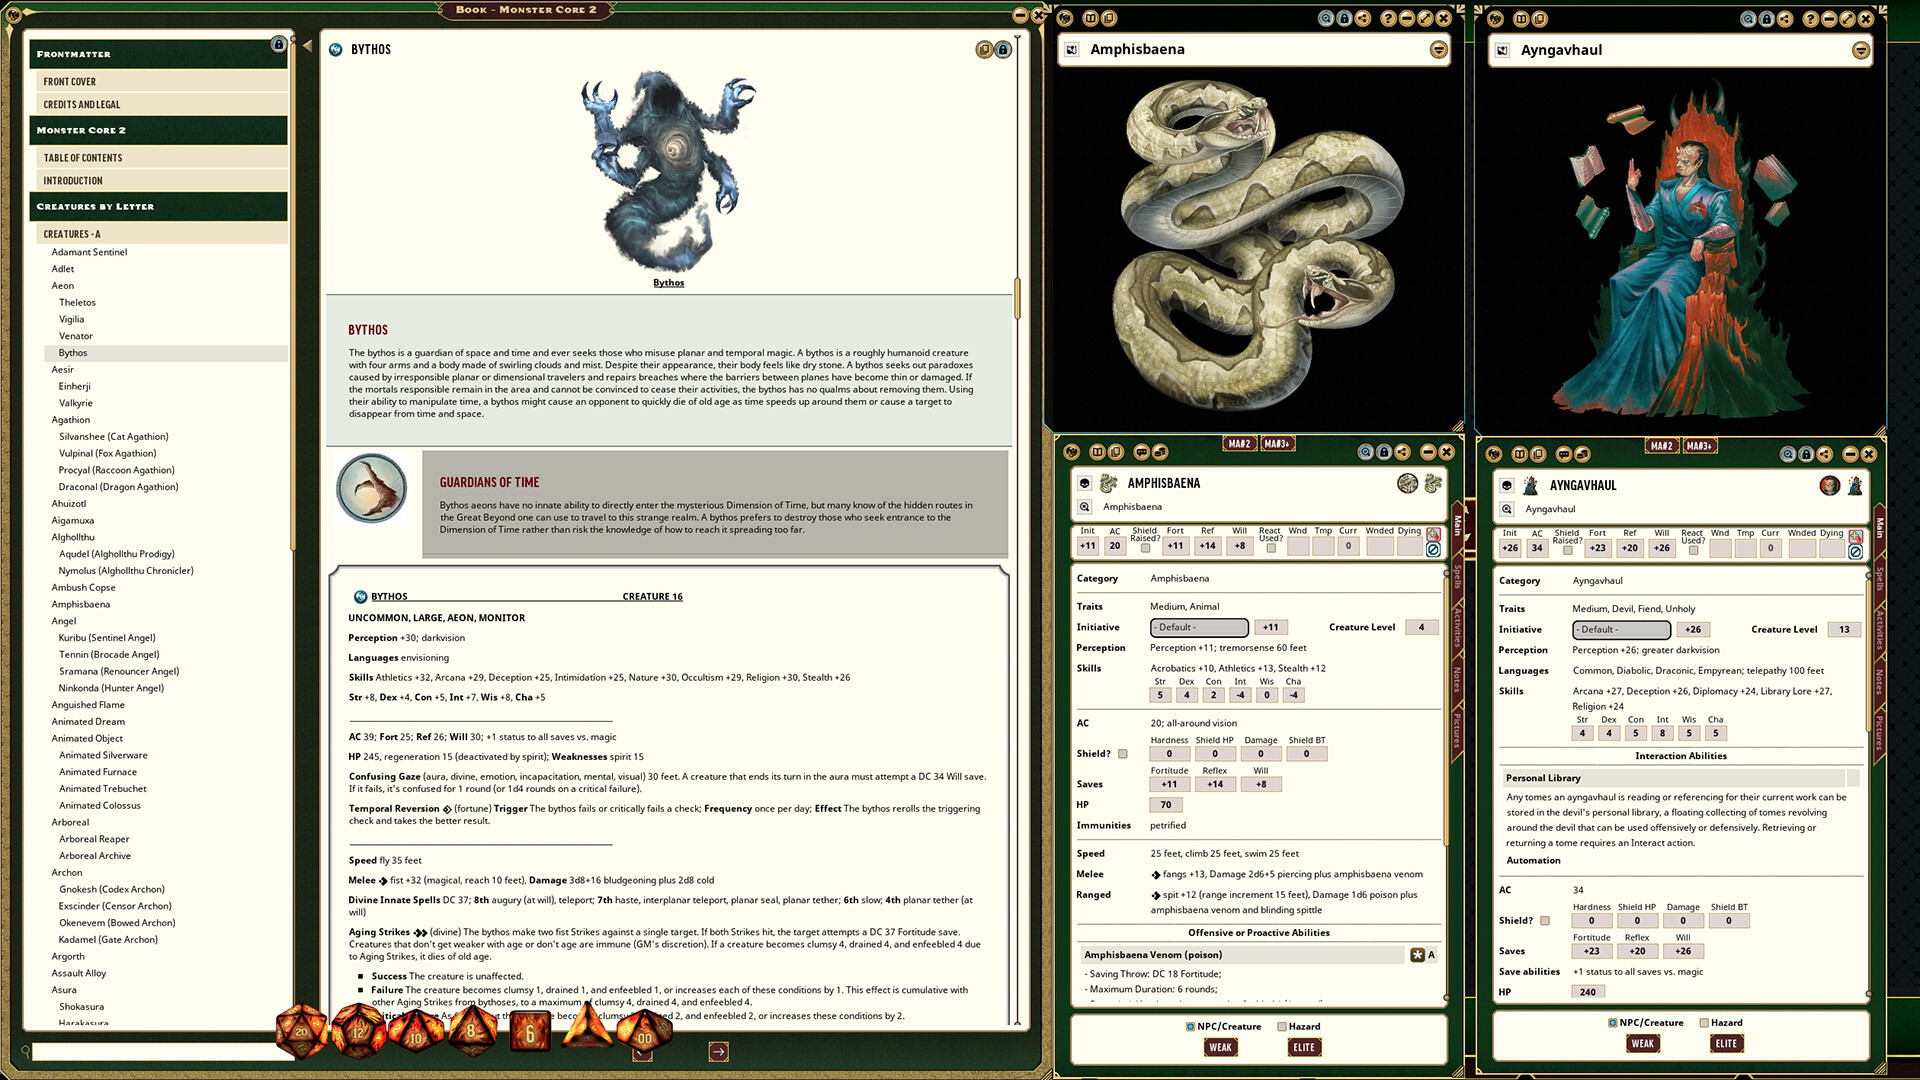
Task: Open the dropdown arrow on the Amphisbaena image window
Action: [1438, 49]
